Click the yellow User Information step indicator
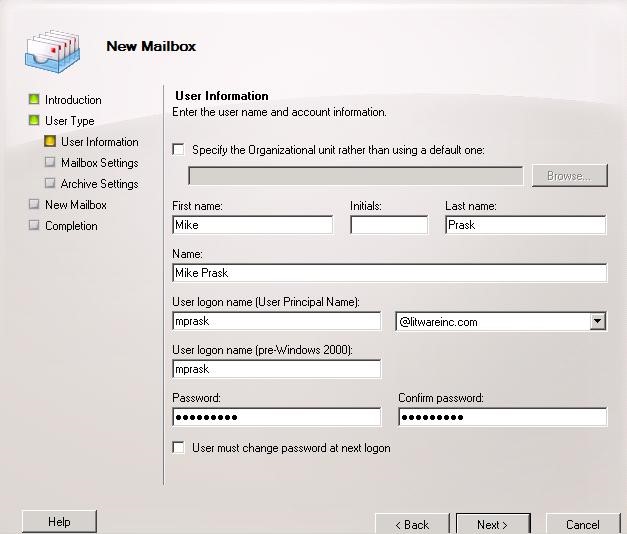Image resolution: width=627 pixels, height=534 pixels. (x=50, y=141)
